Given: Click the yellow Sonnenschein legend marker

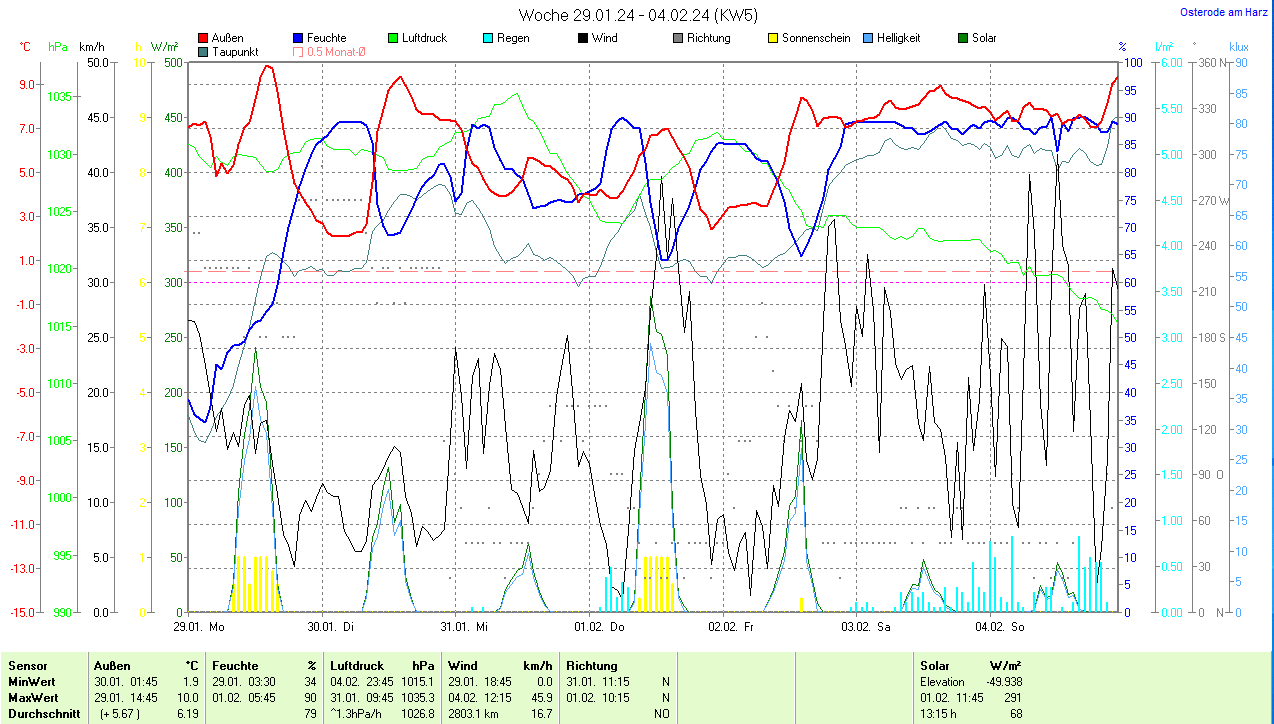Looking at the screenshot, I should coord(773,38).
